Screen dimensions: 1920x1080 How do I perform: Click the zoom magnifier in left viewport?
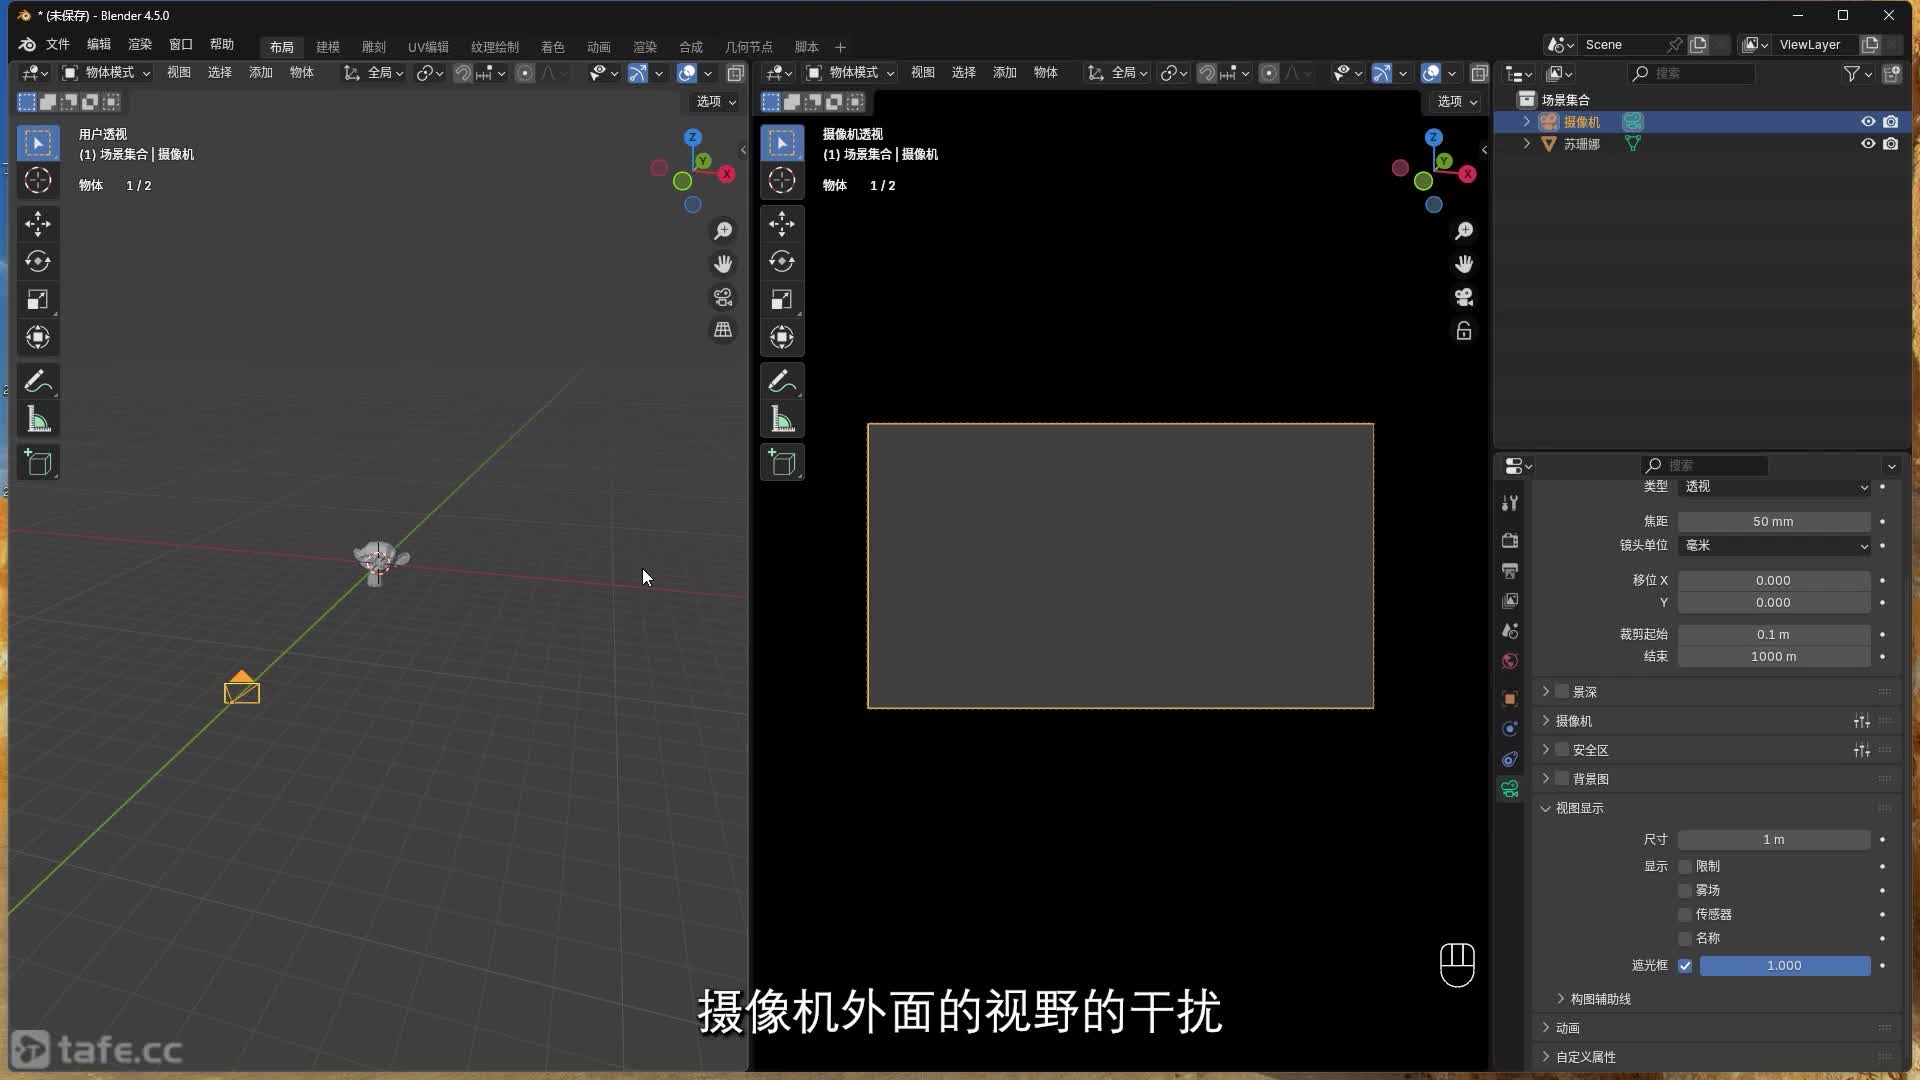723,231
